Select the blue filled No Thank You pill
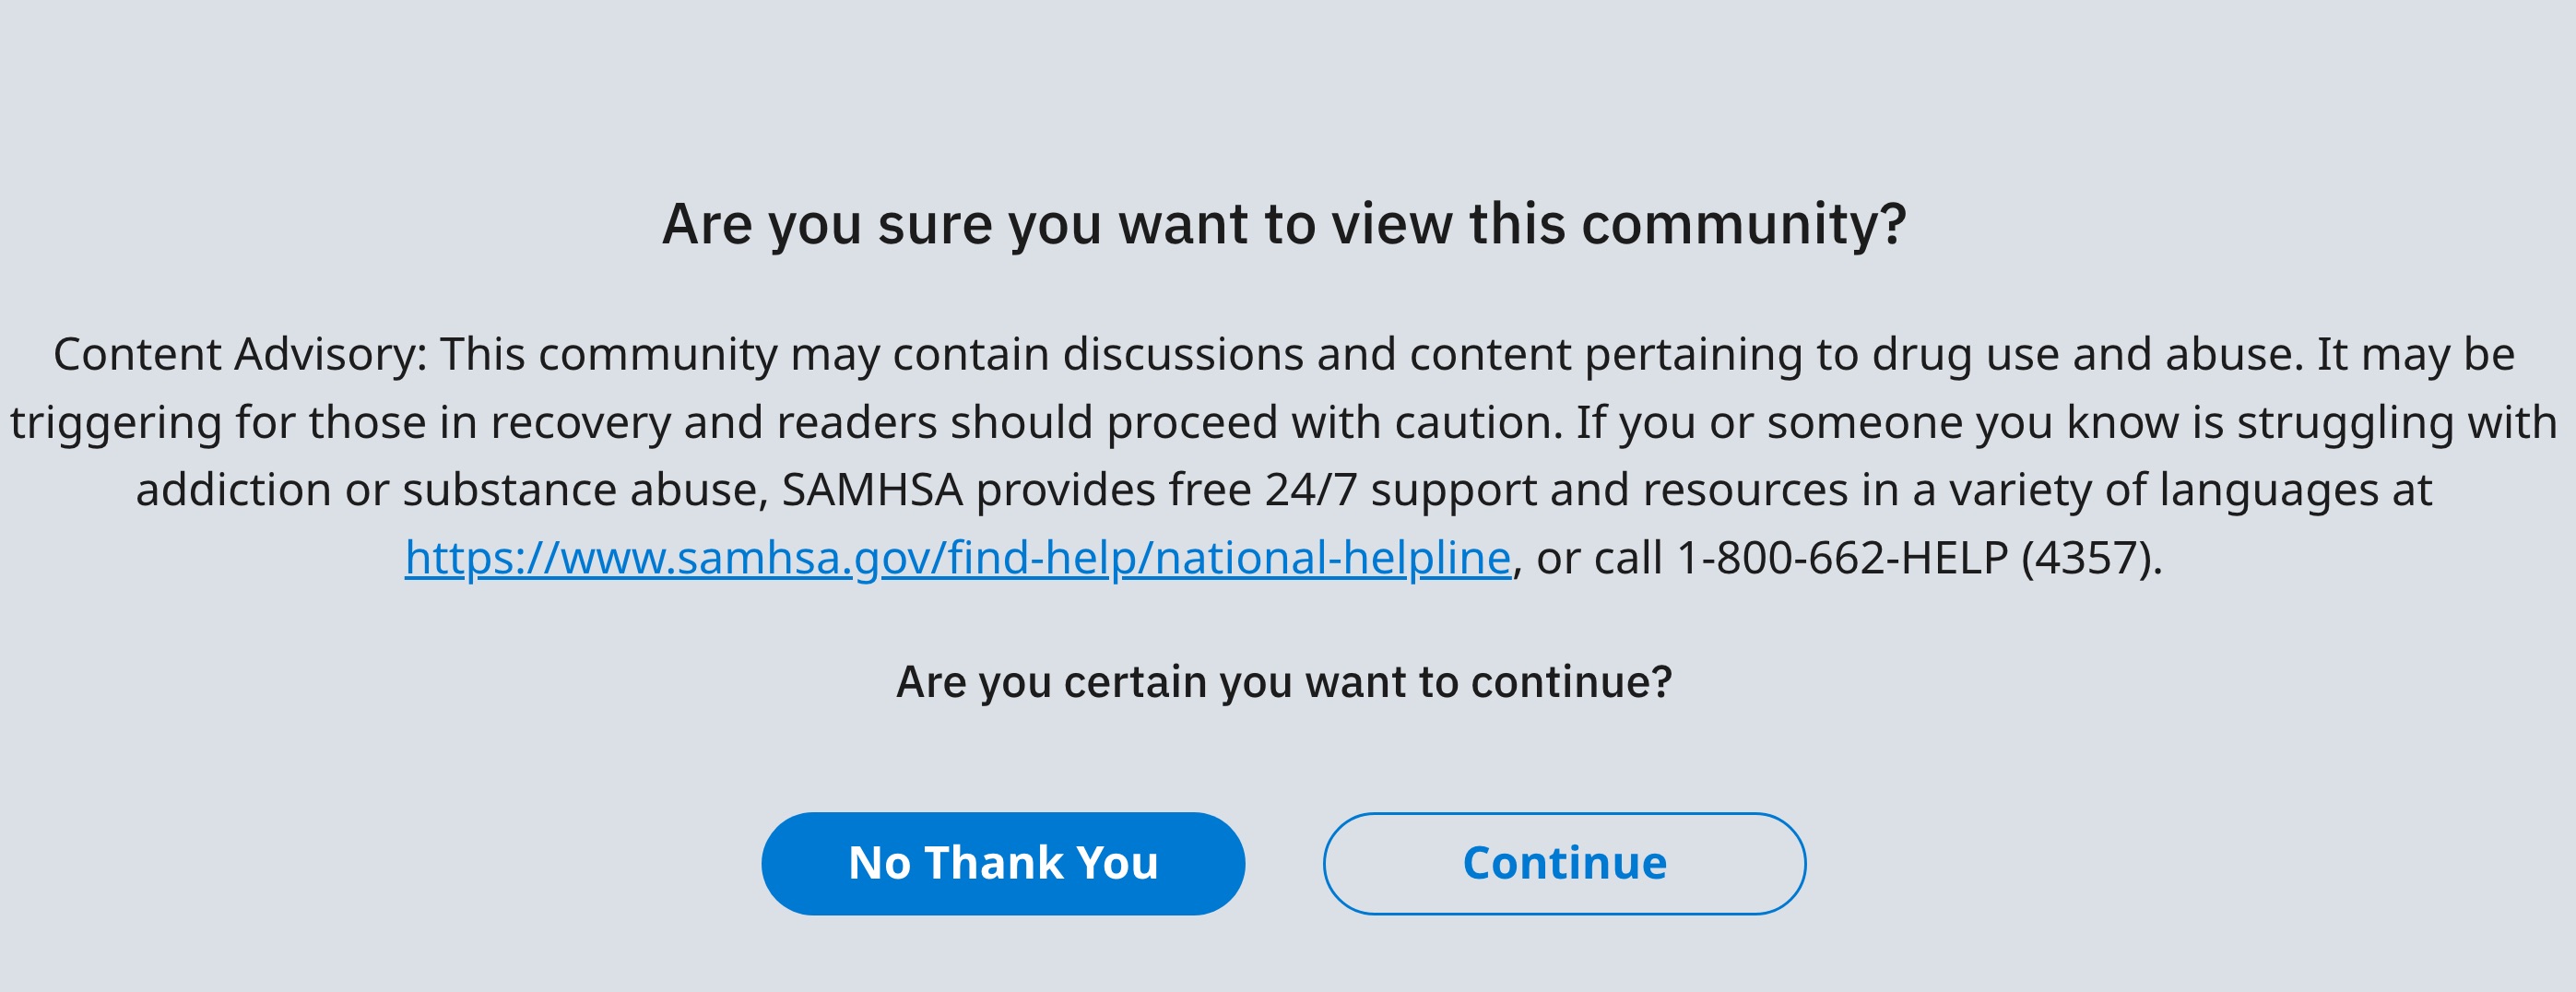2576x992 pixels. pos(1003,863)
